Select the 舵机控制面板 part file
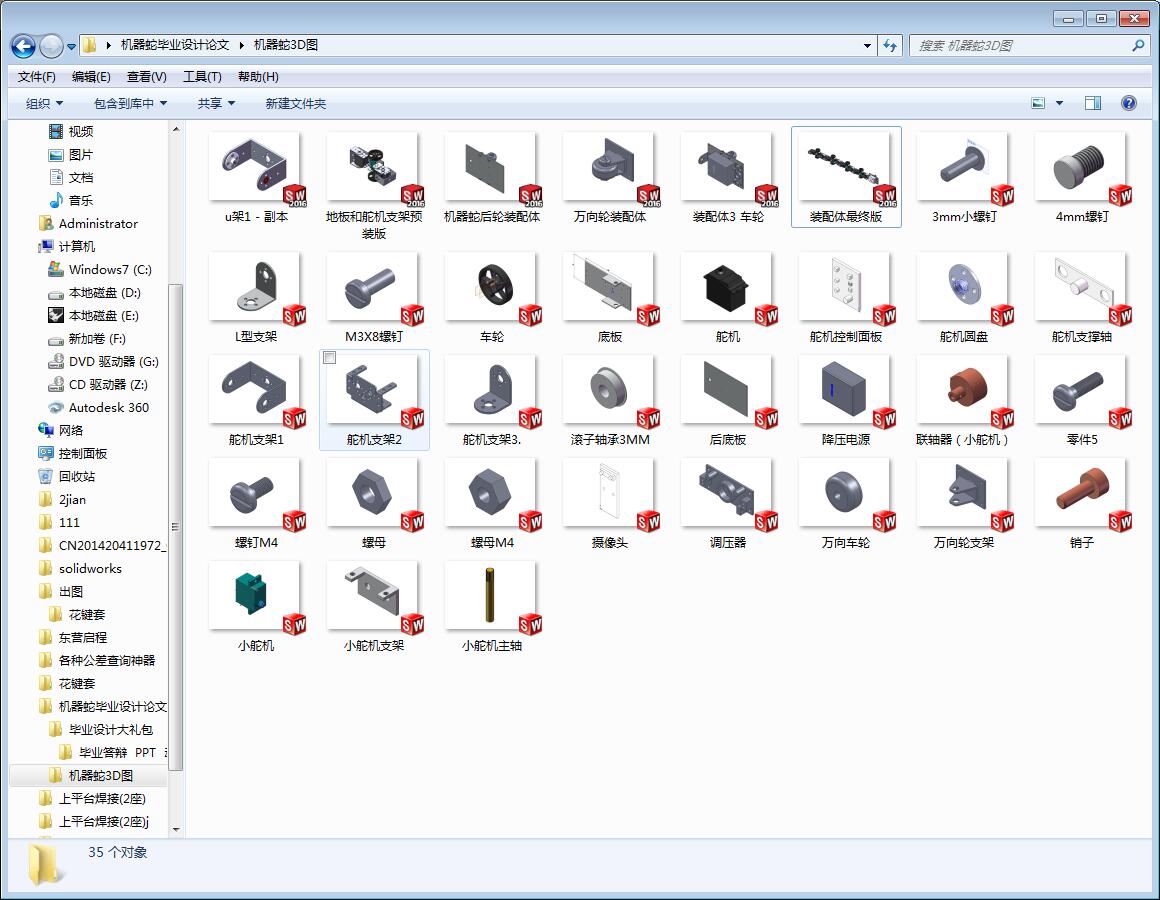Image resolution: width=1160 pixels, height=900 pixels. pos(846,297)
